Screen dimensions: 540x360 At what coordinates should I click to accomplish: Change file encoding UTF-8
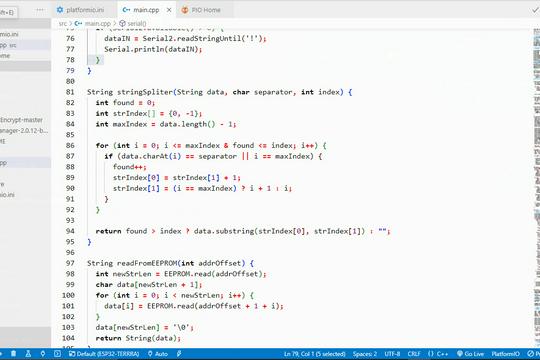click(x=392, y=354)
